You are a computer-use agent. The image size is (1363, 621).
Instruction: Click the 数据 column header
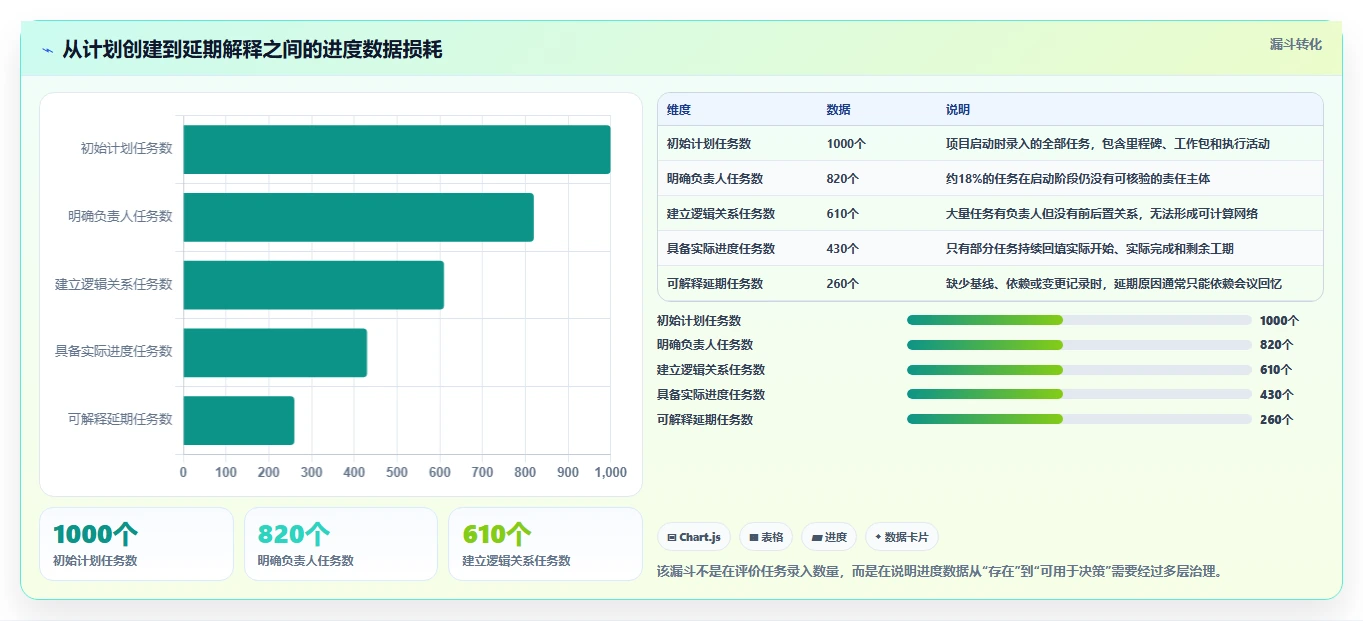tap(839, 110)
